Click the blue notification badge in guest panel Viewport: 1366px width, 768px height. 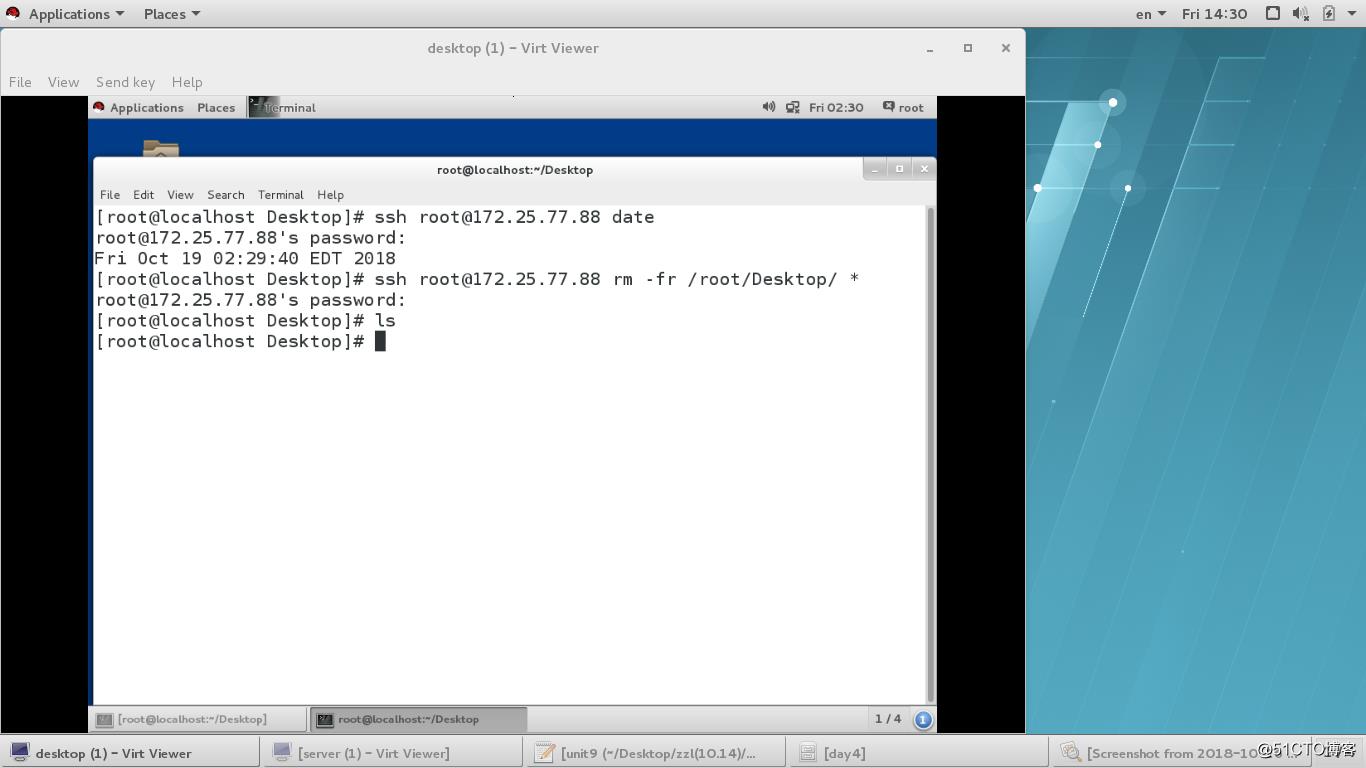pos(923,719)
